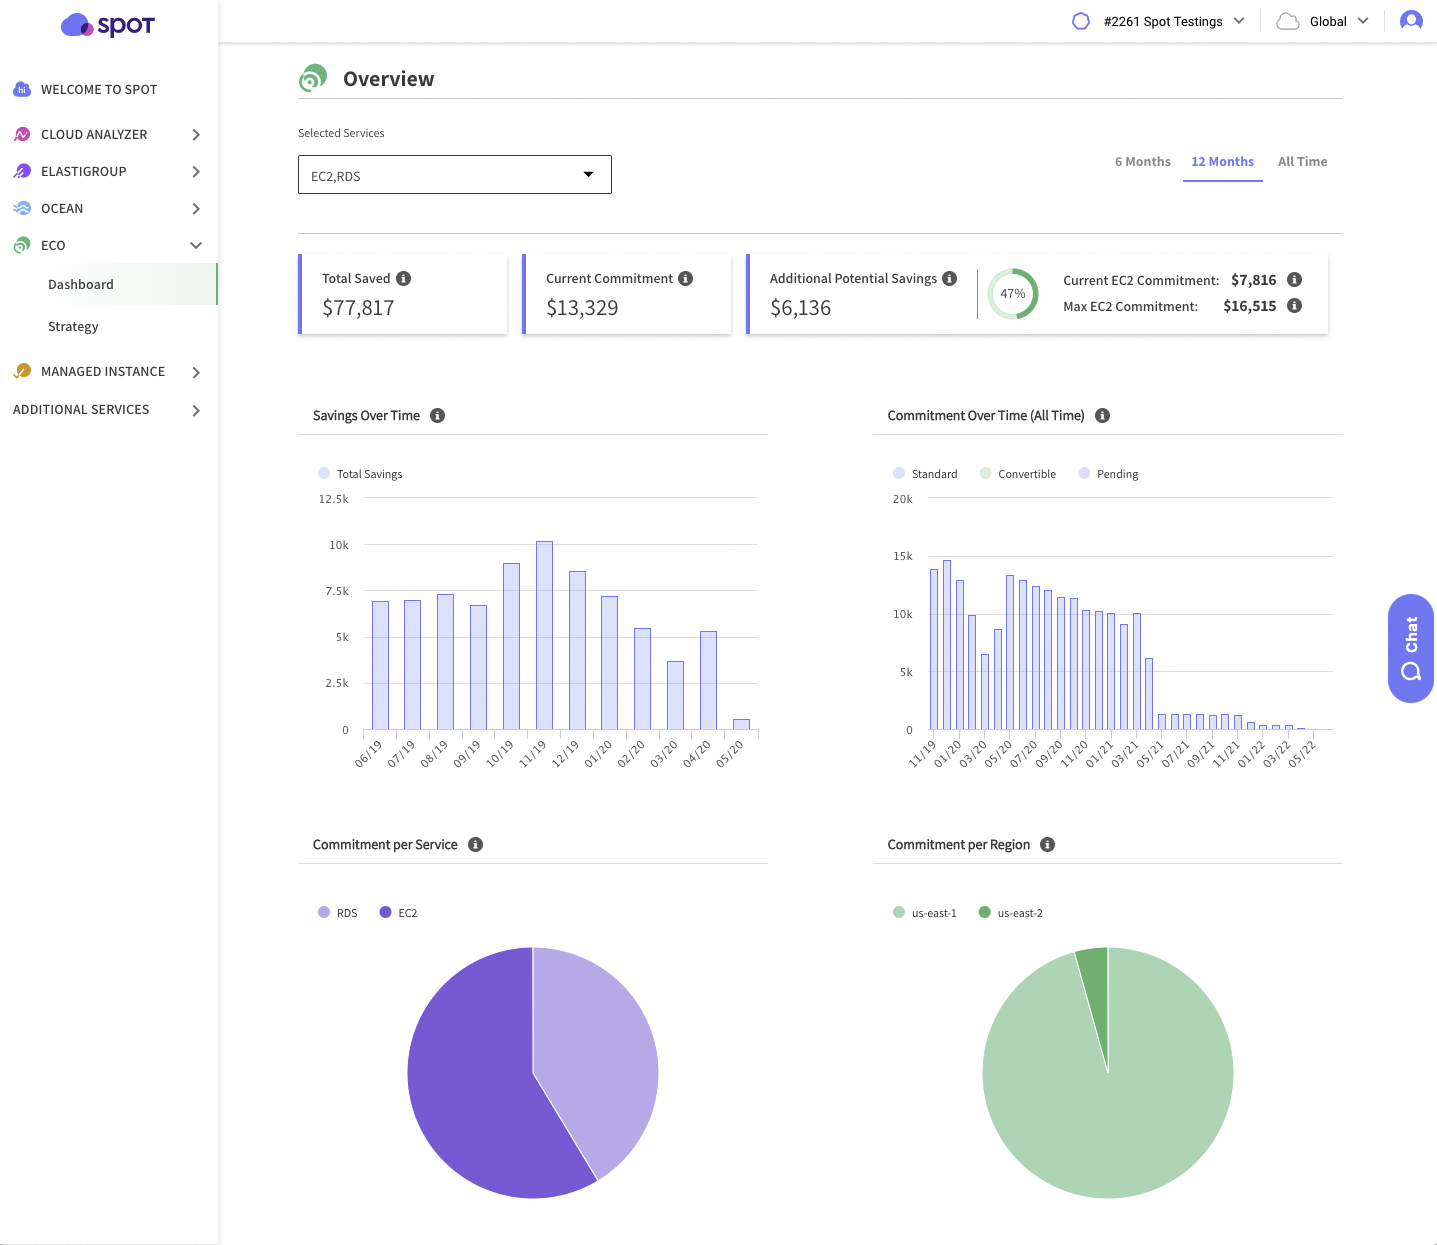Toggle Total Savings legend series
The image size is (1437, 1245).
(x=360, y=474)
